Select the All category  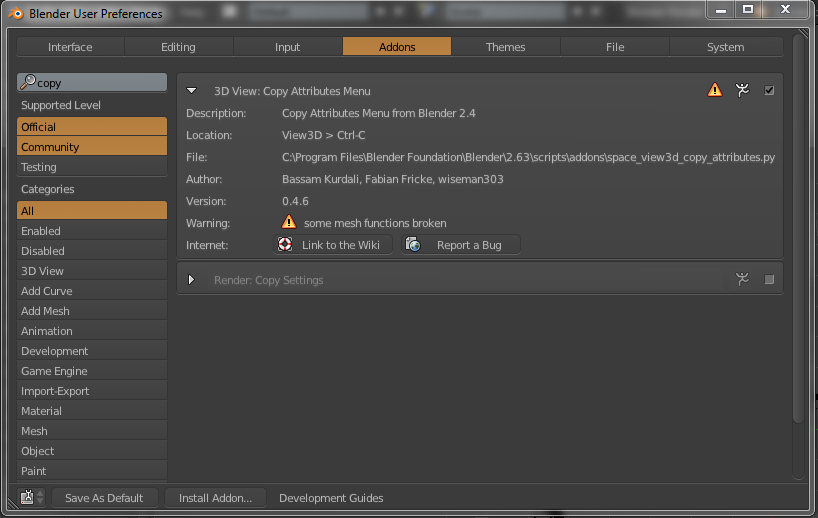[92, 211]
